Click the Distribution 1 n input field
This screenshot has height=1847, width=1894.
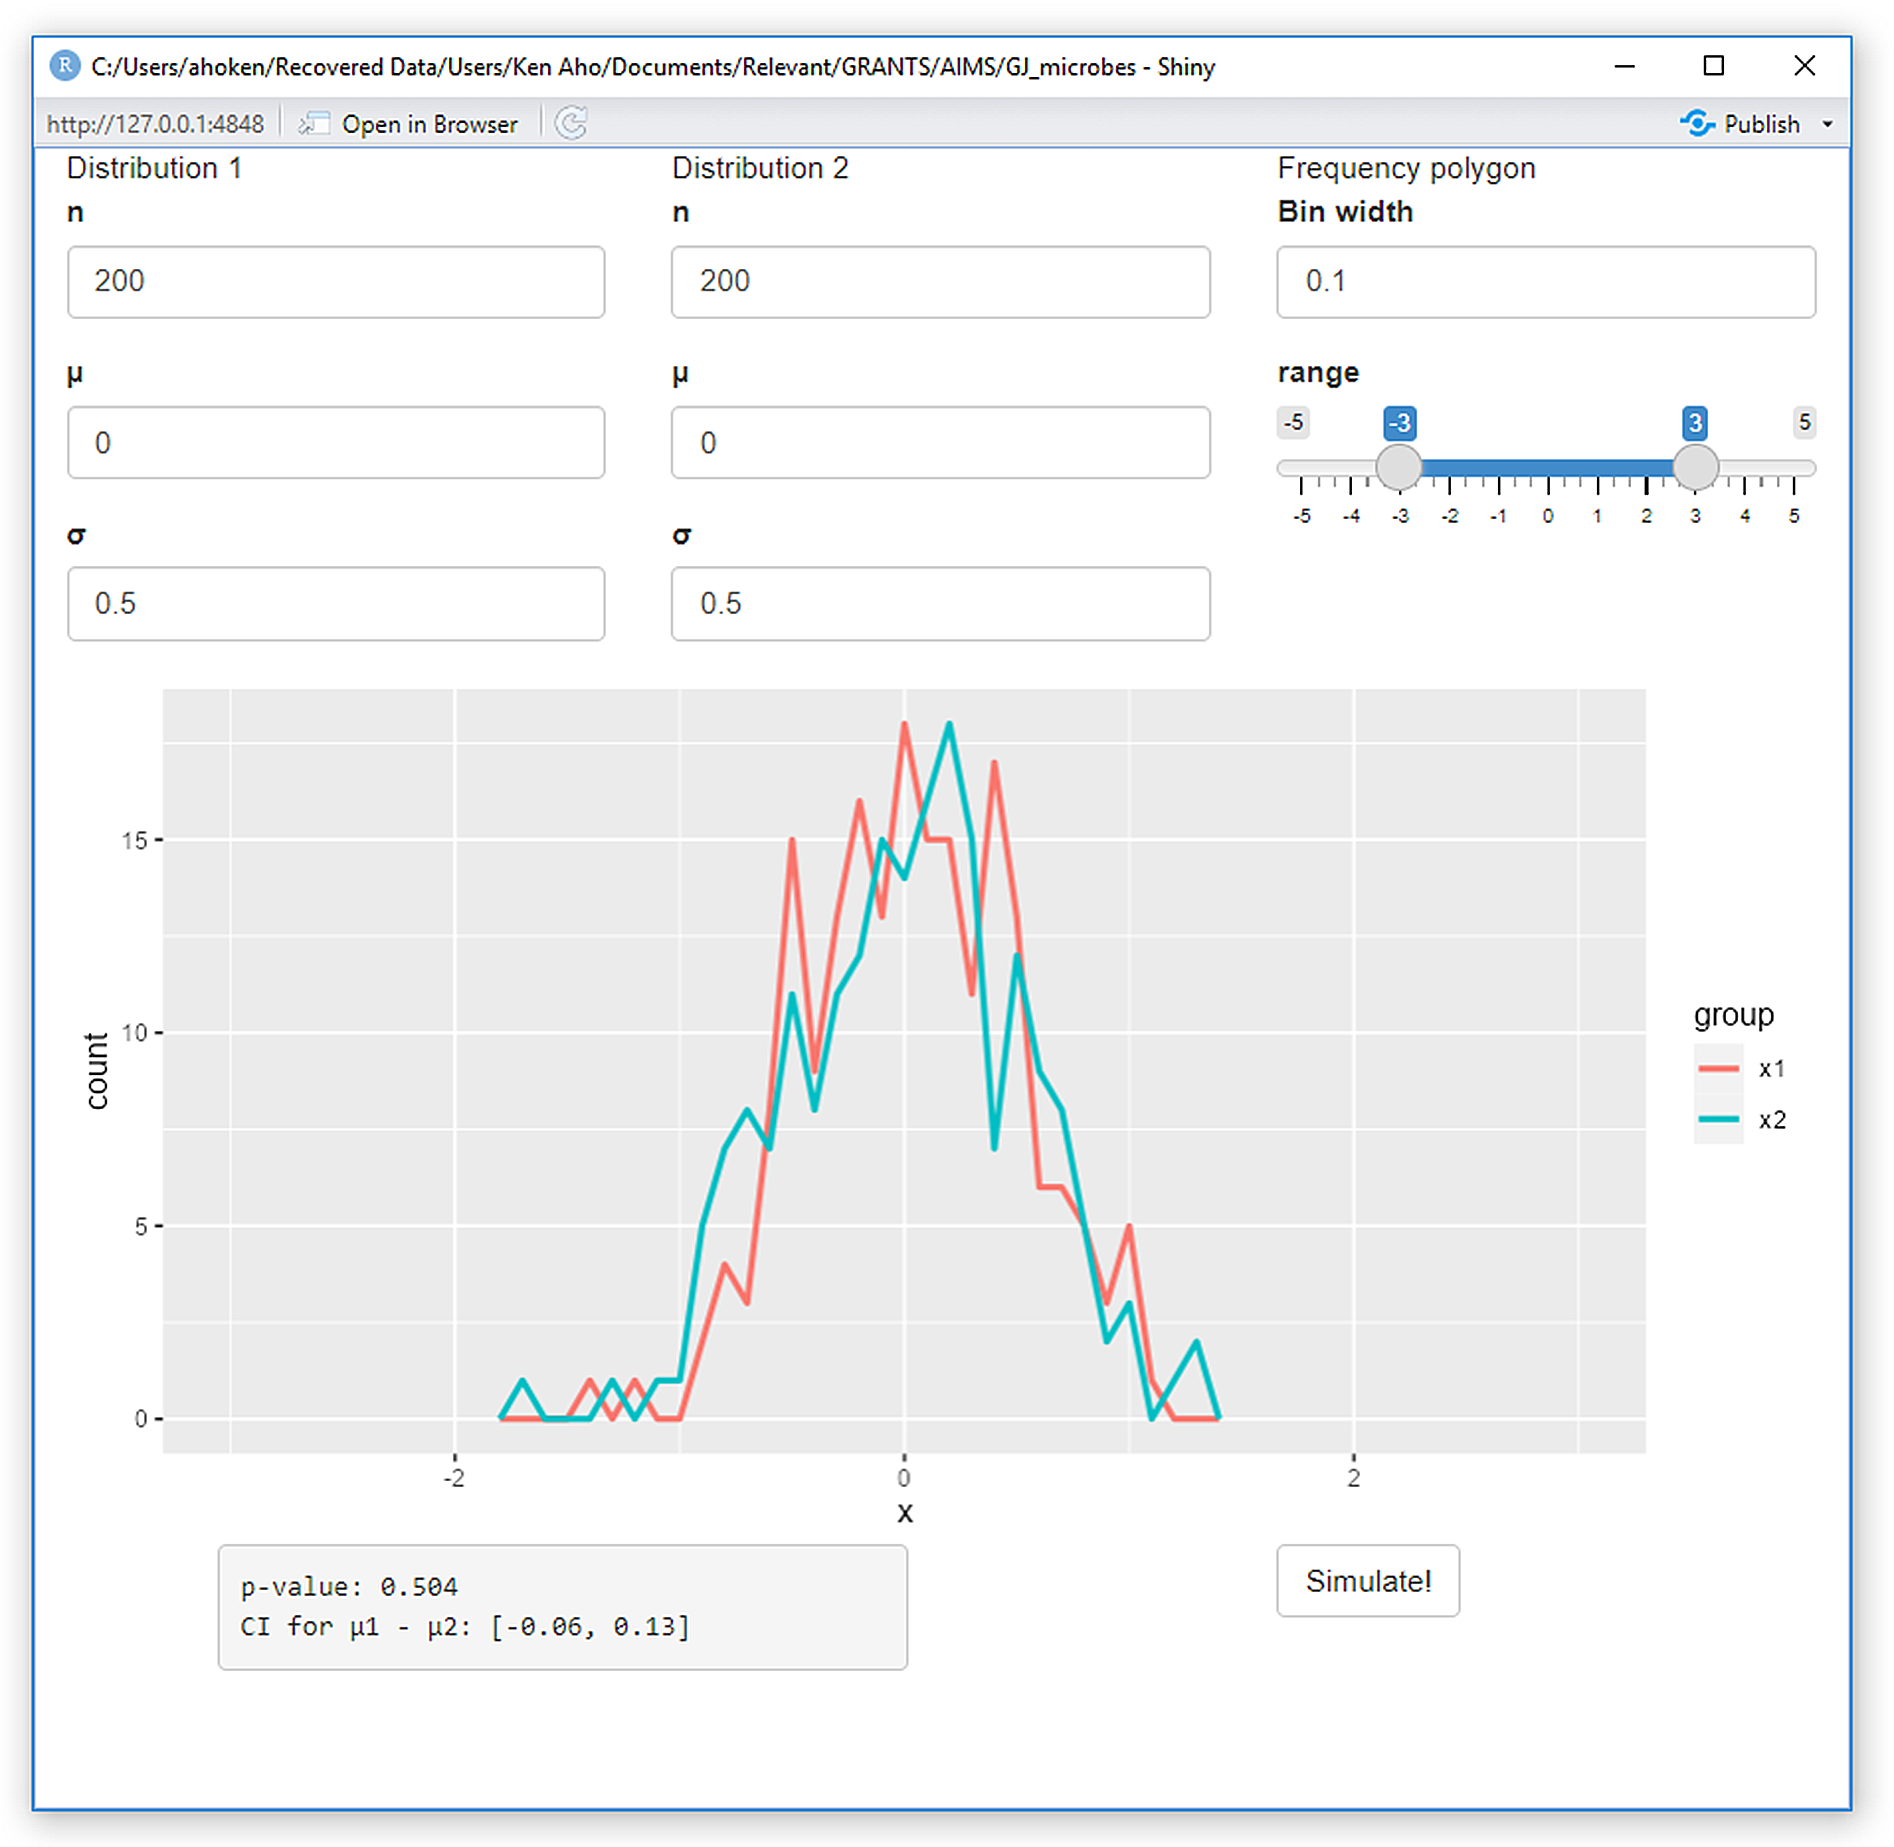pyautogui.click(x=336, y=282)
